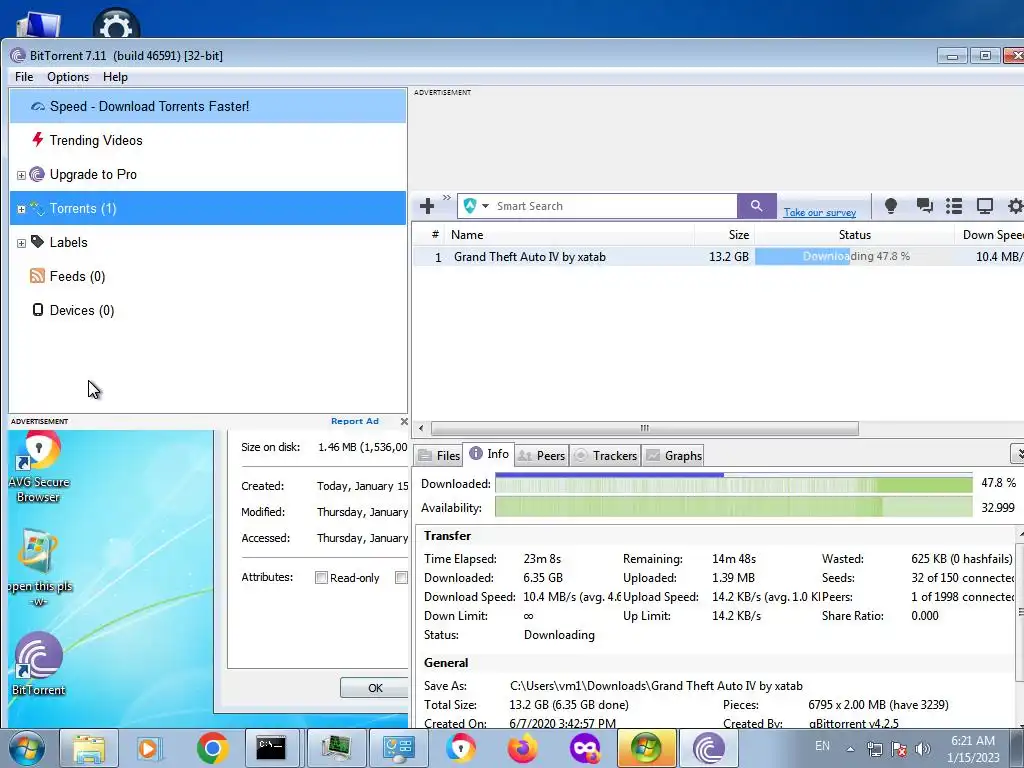Sort by Status column header
Viewport: 1024px width, 768px height.
(x=854, y=235)
